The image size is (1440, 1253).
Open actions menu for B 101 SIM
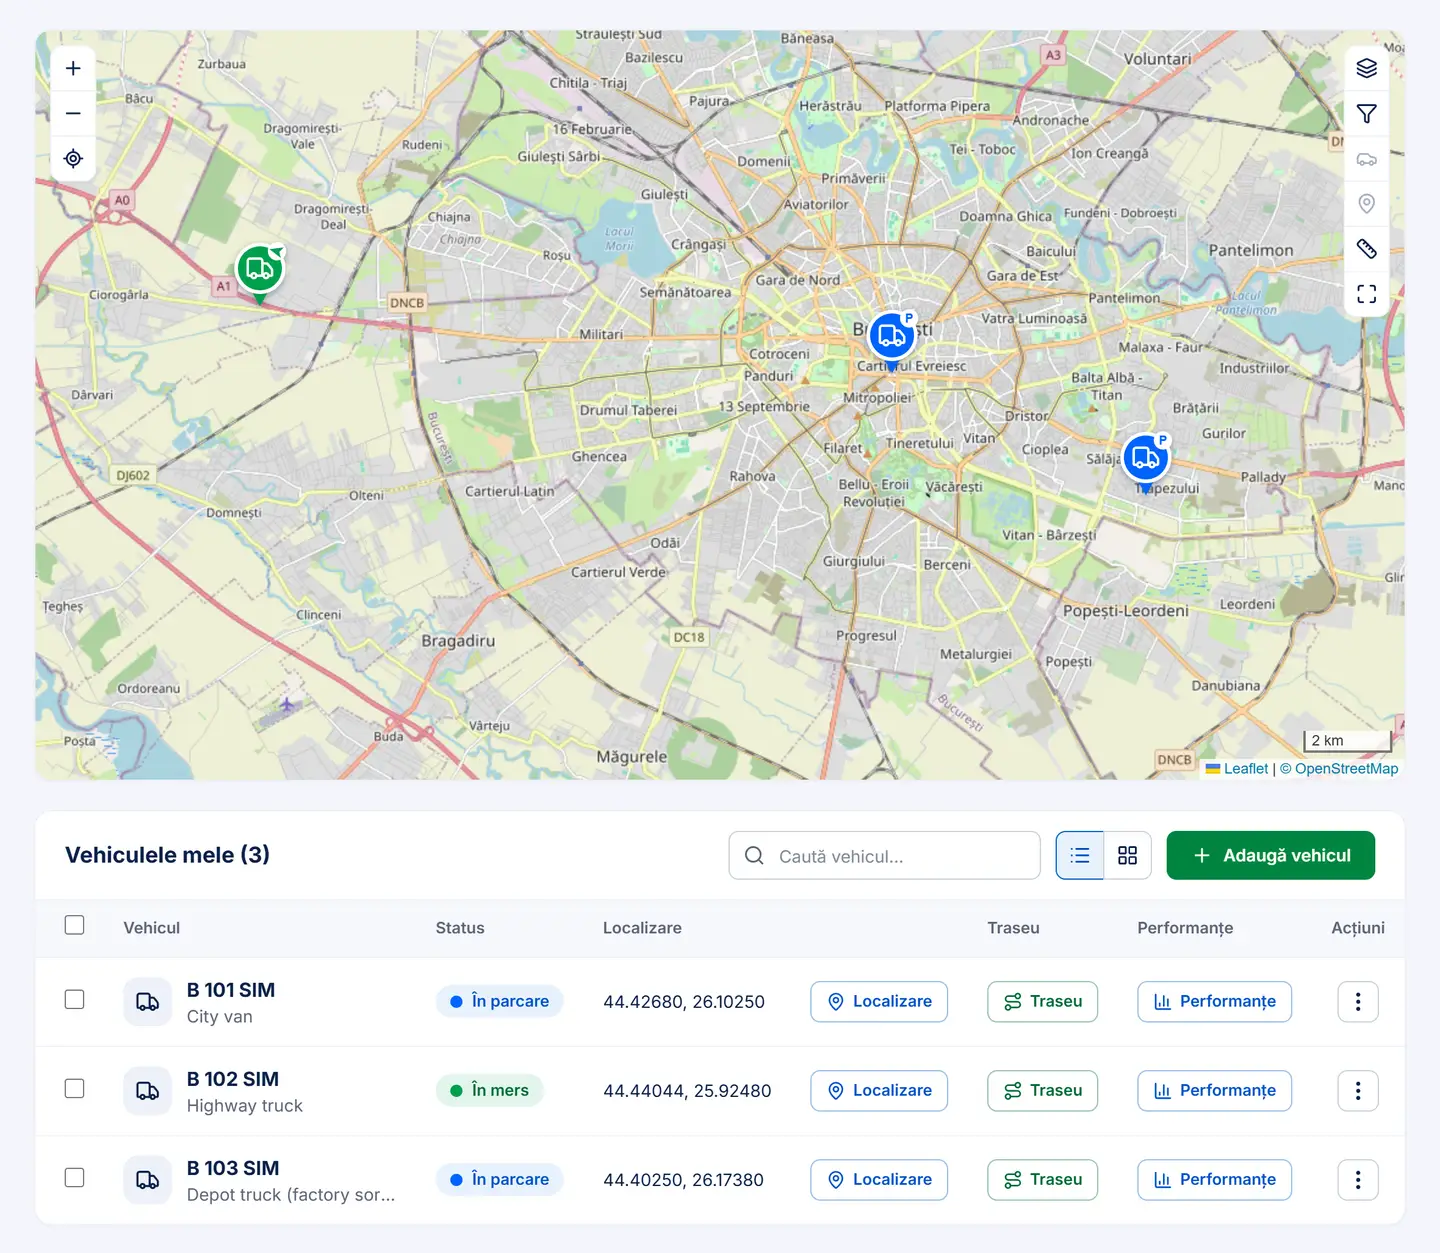(x=1358, y=1002)
